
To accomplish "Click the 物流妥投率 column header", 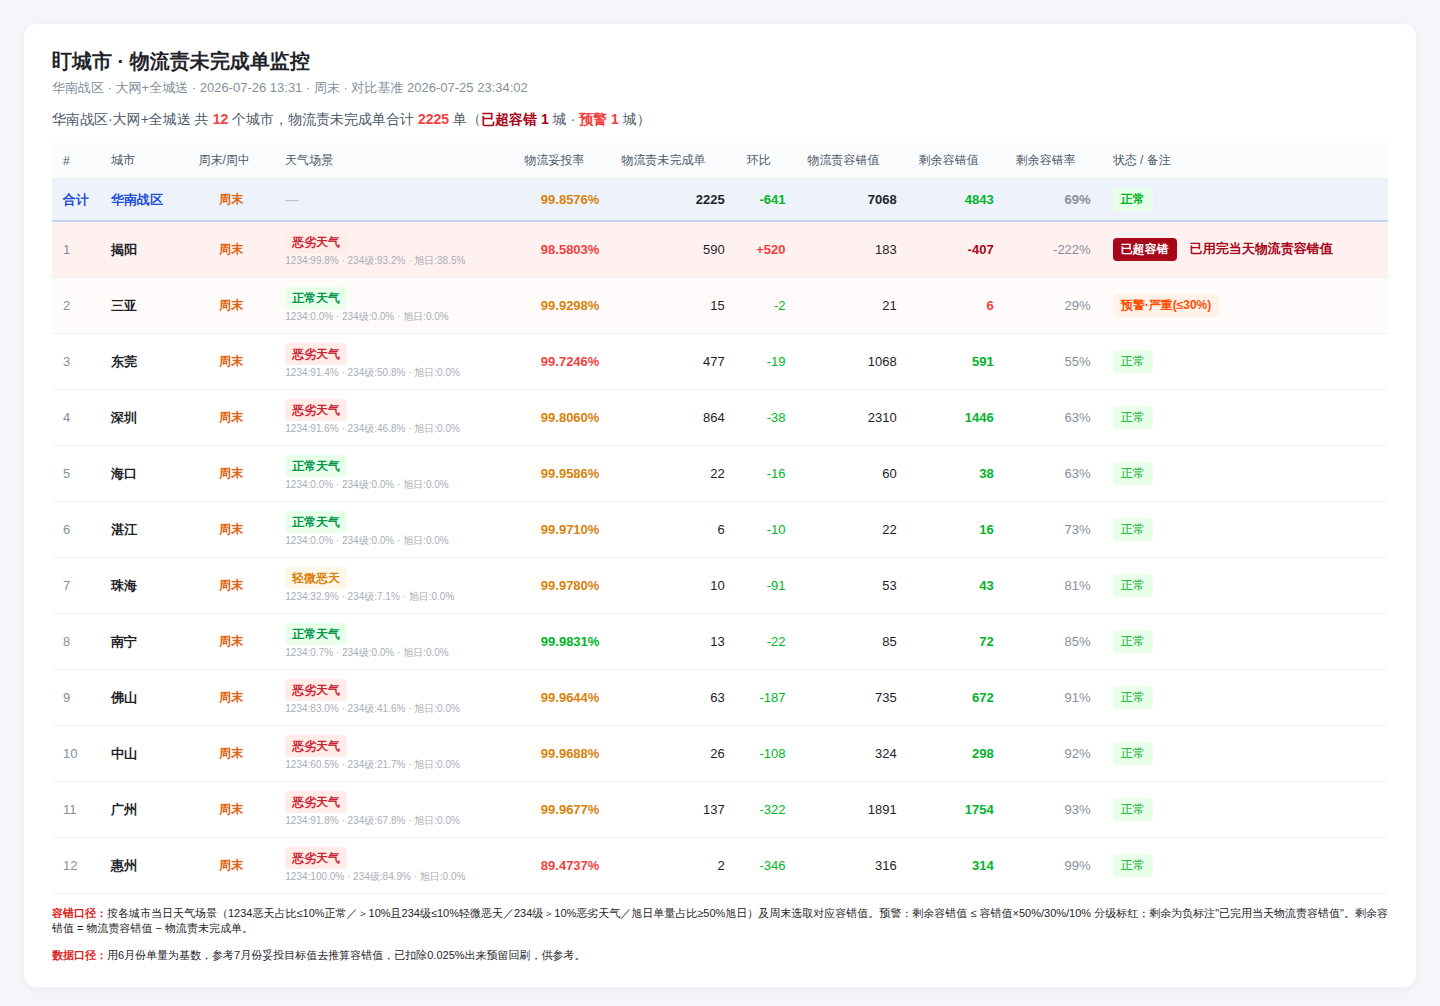I will click(554, 160).
